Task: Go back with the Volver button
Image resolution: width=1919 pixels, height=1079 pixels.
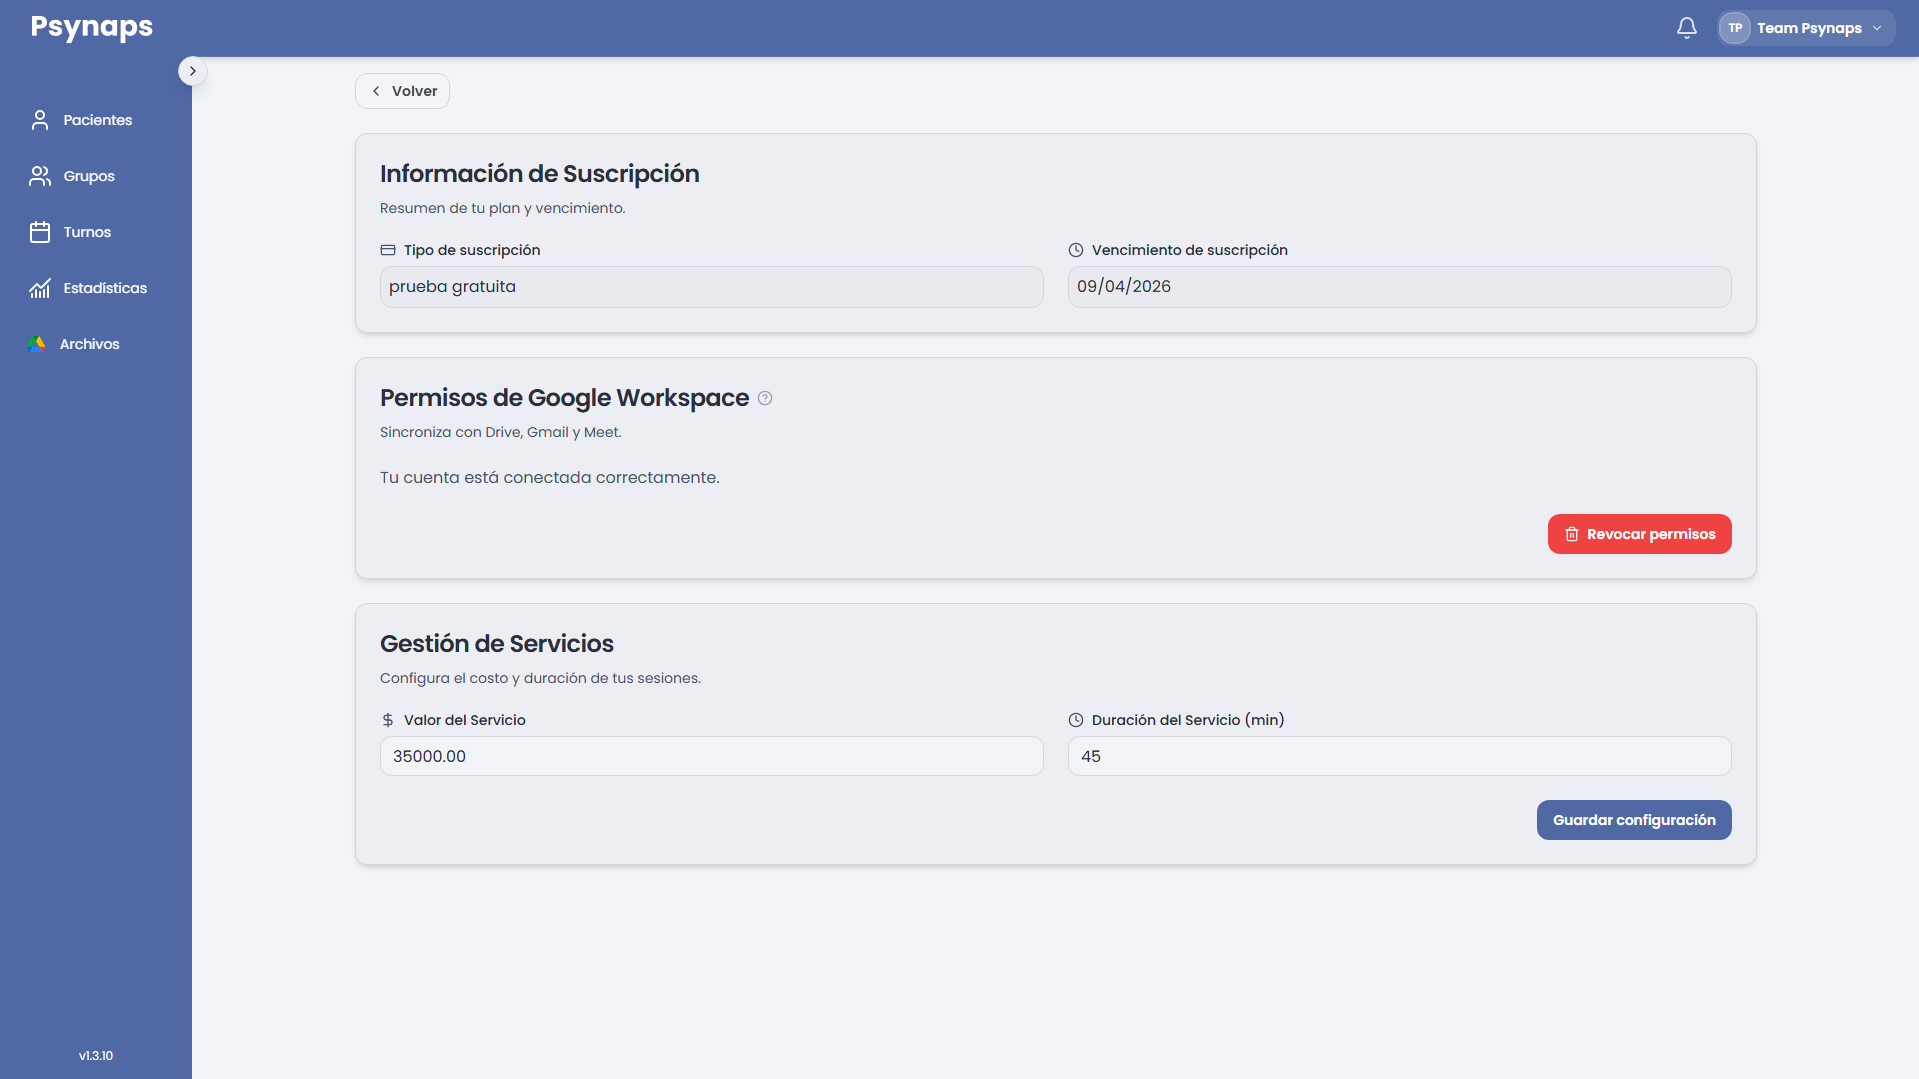Action: pos(402,91)
